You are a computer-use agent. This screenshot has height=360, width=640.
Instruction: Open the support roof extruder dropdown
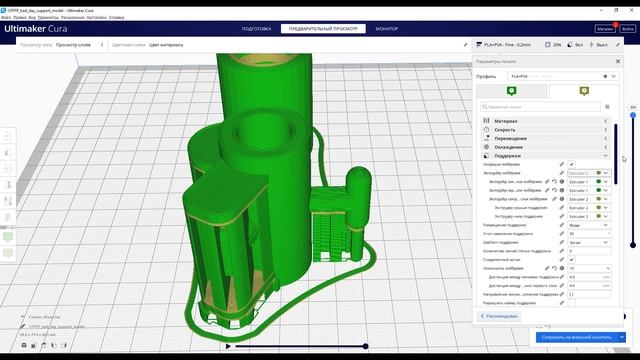(589, 208)
